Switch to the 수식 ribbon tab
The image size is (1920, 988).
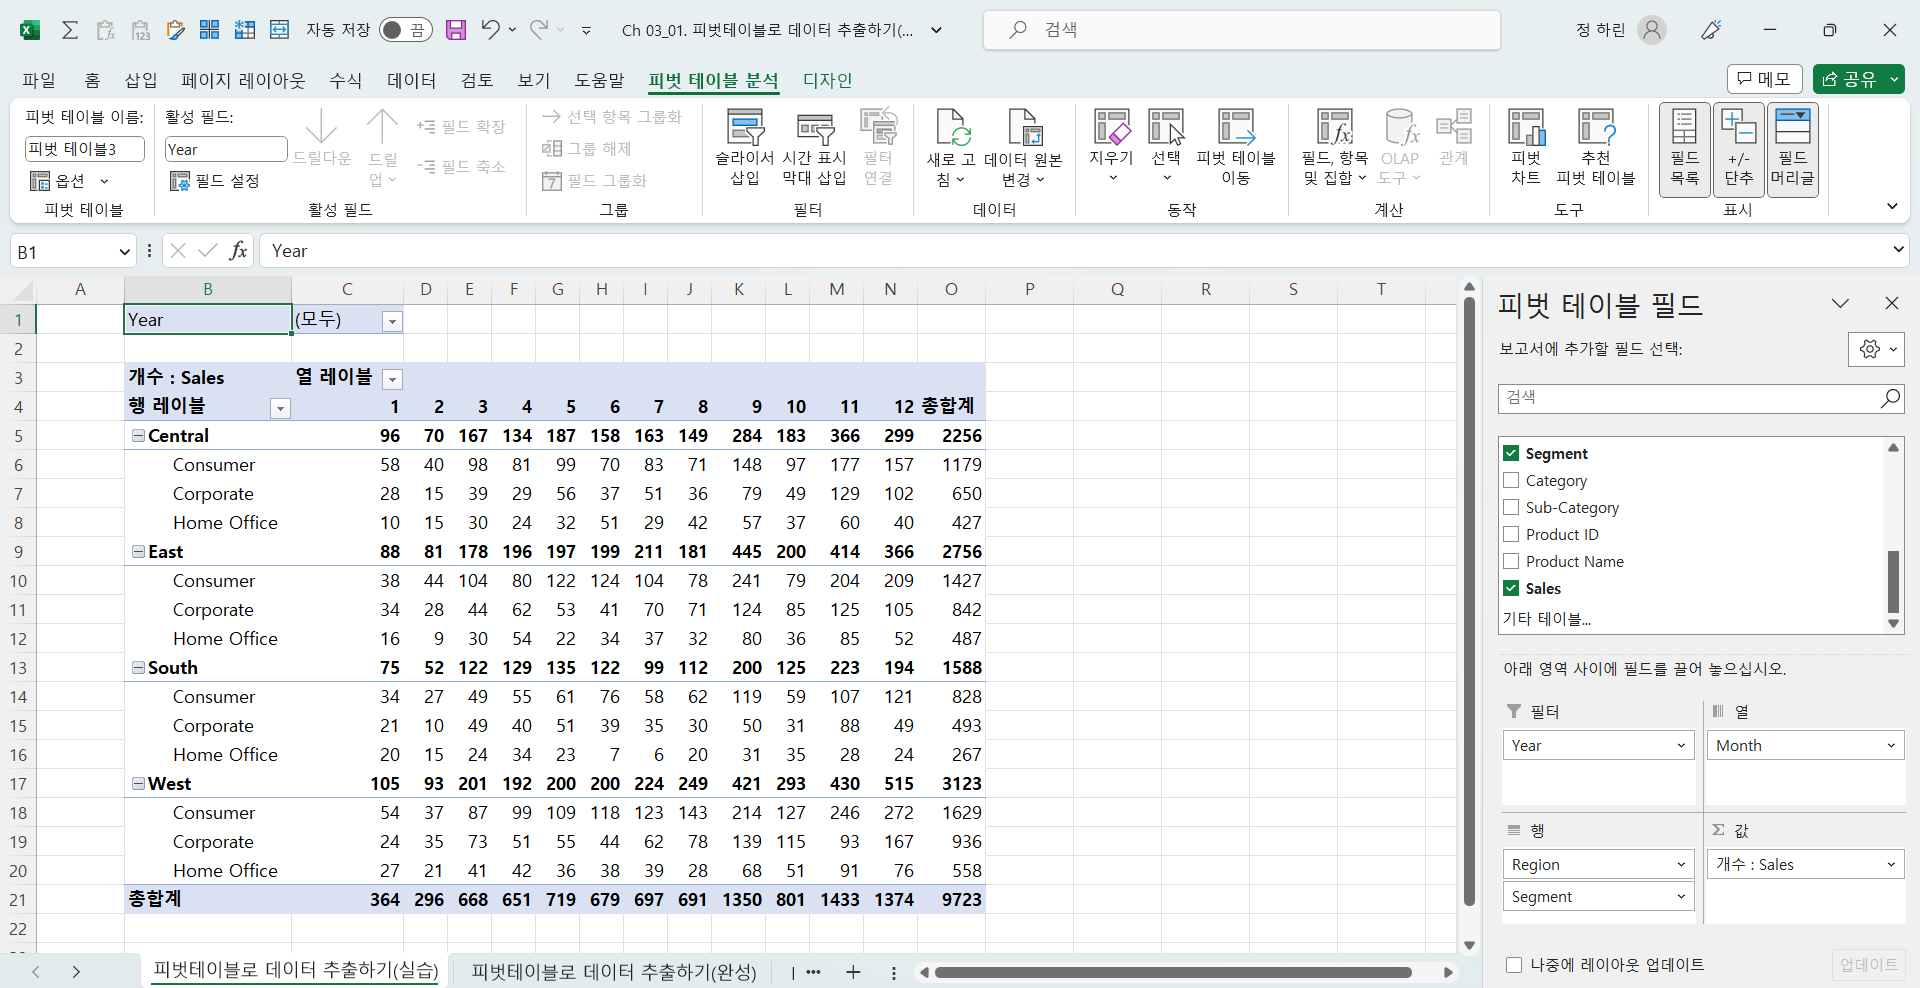[346, 80]
